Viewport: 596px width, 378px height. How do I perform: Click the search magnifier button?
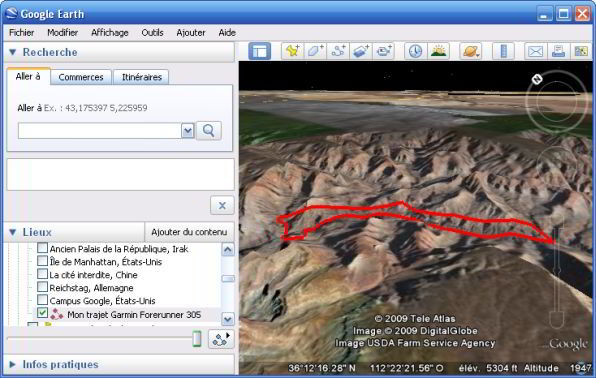pyautogui.click(x=209, y=131)
